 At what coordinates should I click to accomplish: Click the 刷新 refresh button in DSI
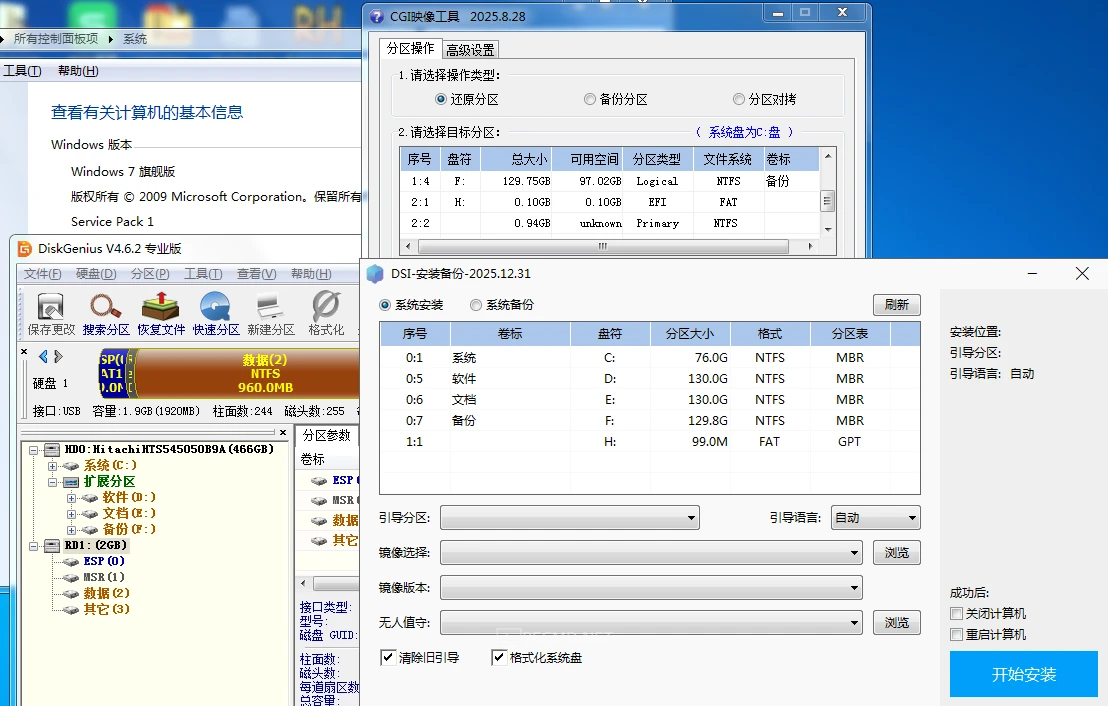[x=896, y=304]
